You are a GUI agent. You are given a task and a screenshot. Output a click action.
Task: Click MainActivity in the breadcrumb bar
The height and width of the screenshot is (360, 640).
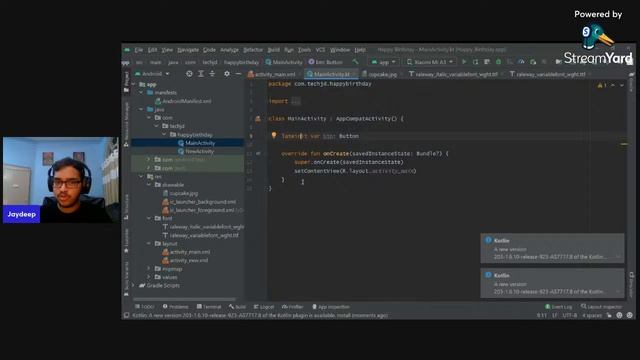click(x=284, y=62)
